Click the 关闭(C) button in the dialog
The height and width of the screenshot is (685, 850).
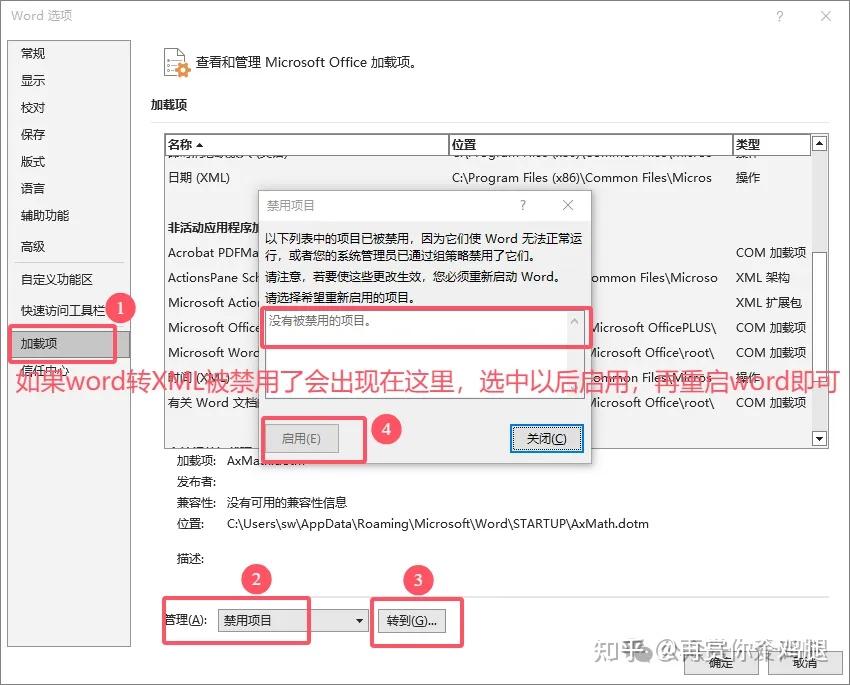pos(546,438)
